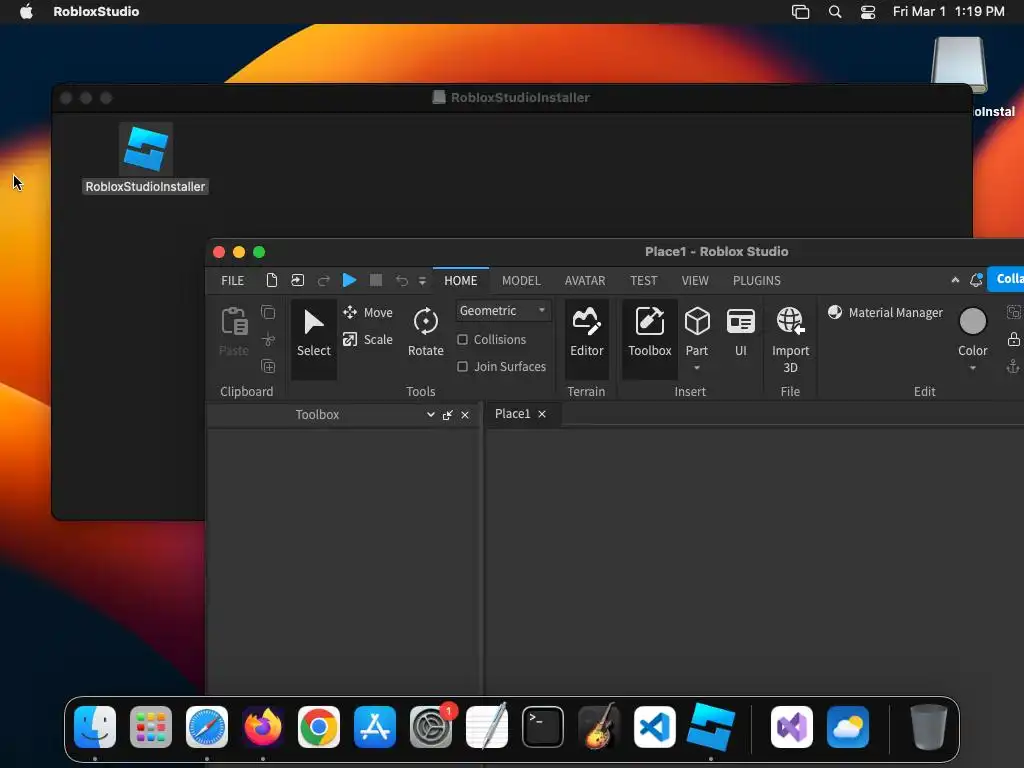Expand the Part type dropdown arrow
The image size is (1024, 768).
click(697, 368)
